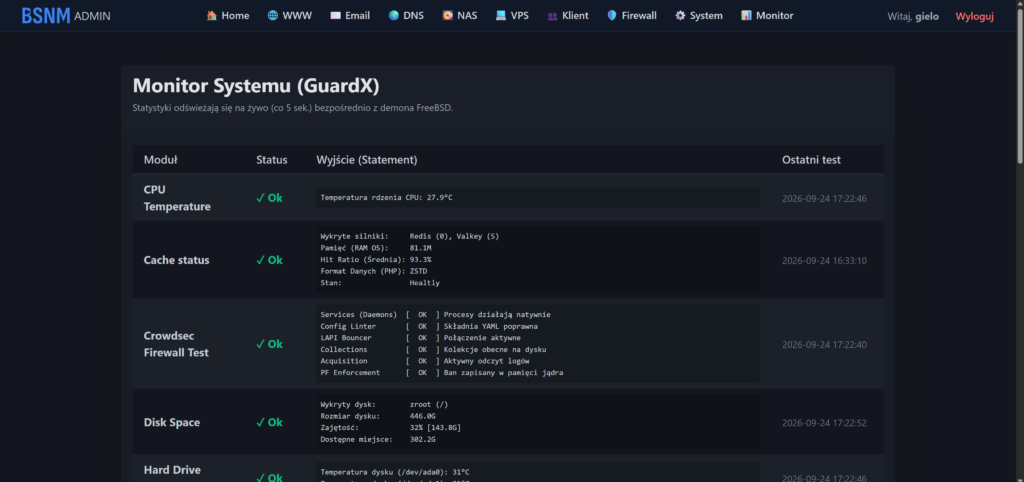The width and height of the screenshot is (1024, 482).
Task: Click the Dostępne miejsce 302.2G line
Action: pyautogui.click(x=378, y=440)
